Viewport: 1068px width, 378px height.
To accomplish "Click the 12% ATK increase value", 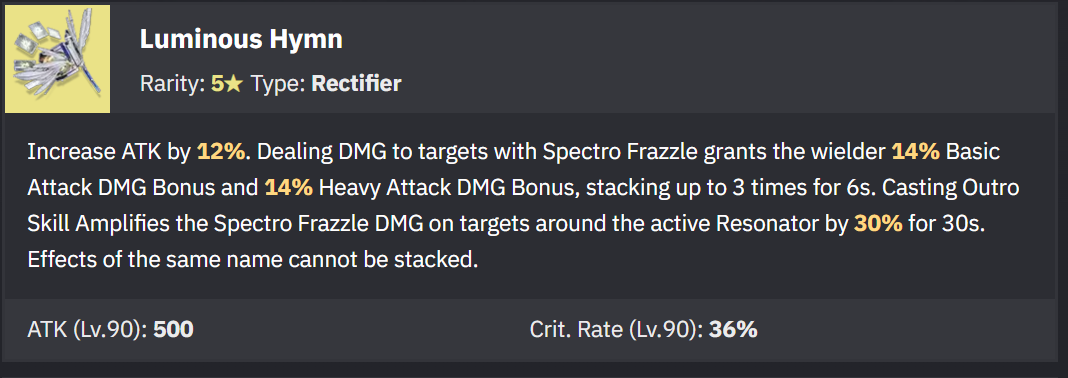I will 221,151.
